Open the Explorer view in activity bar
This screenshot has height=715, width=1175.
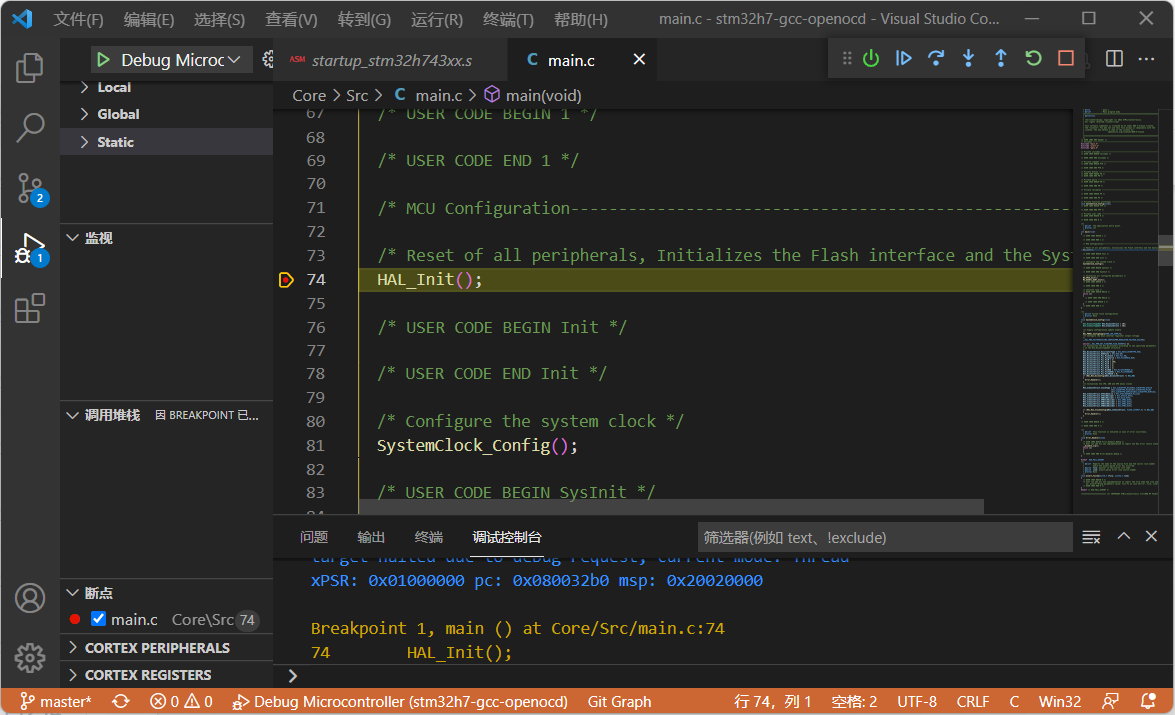30,68
